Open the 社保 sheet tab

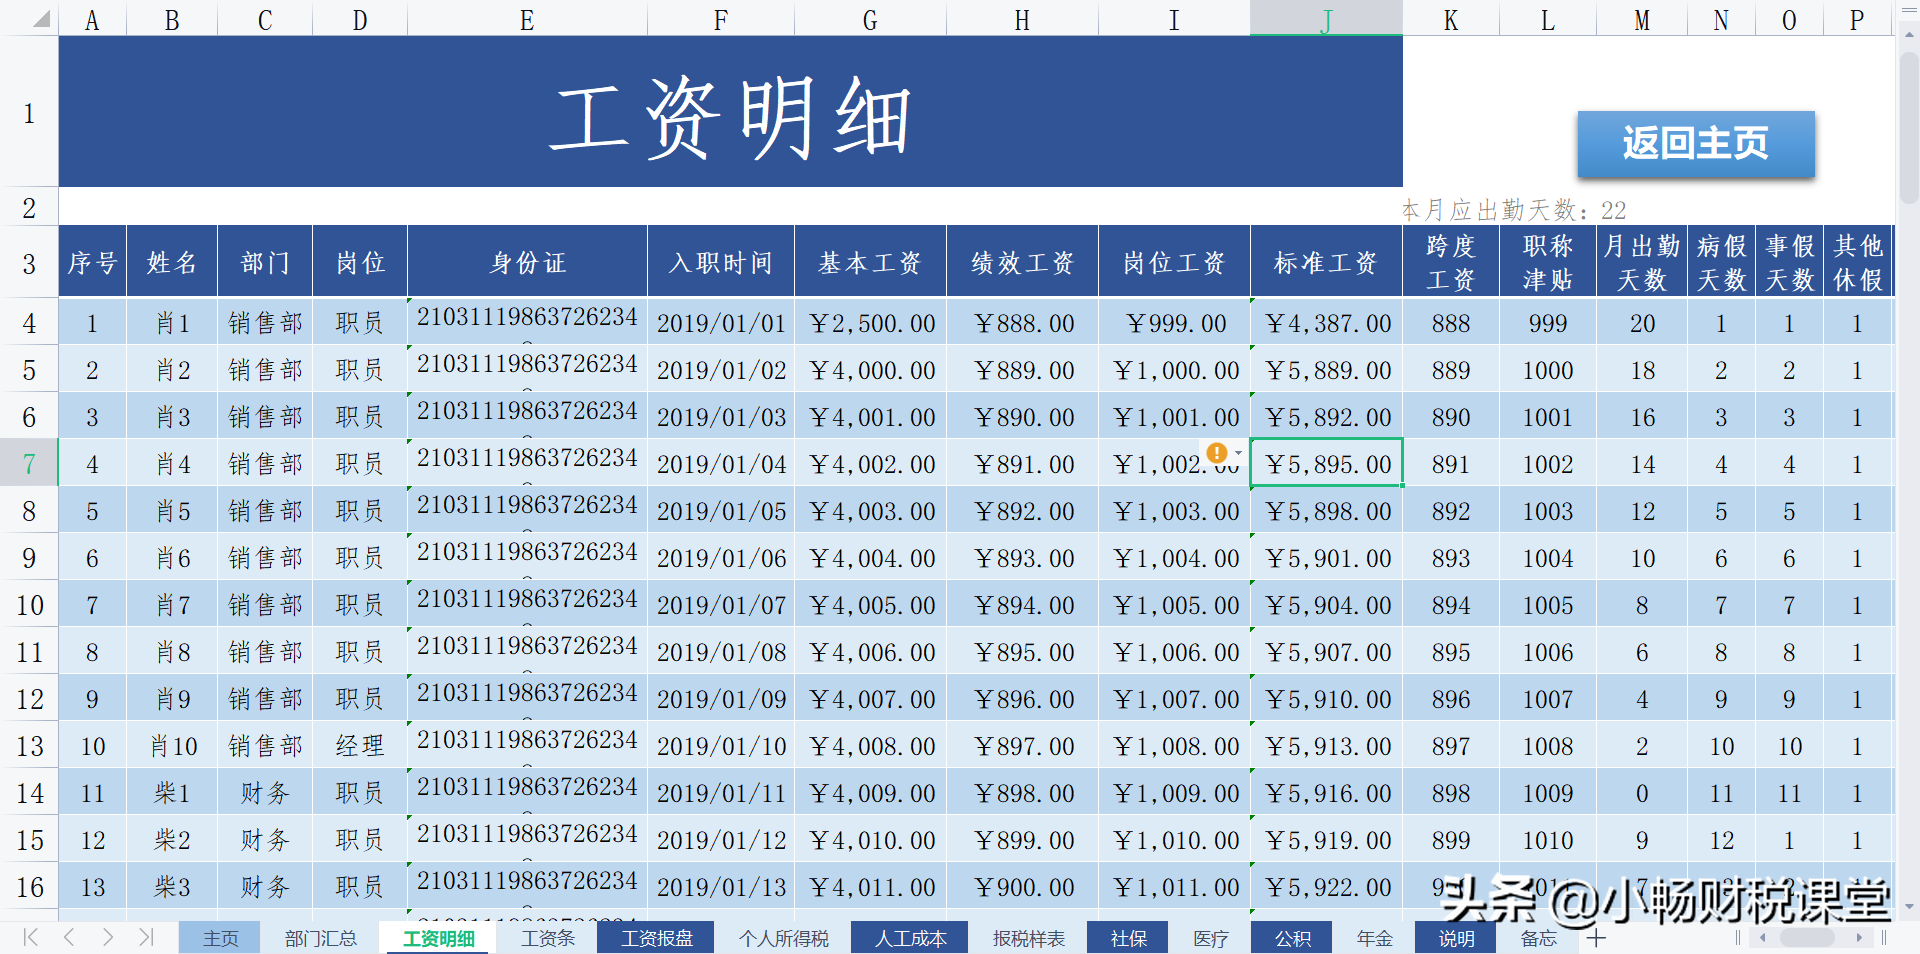tap(1127, 938)
